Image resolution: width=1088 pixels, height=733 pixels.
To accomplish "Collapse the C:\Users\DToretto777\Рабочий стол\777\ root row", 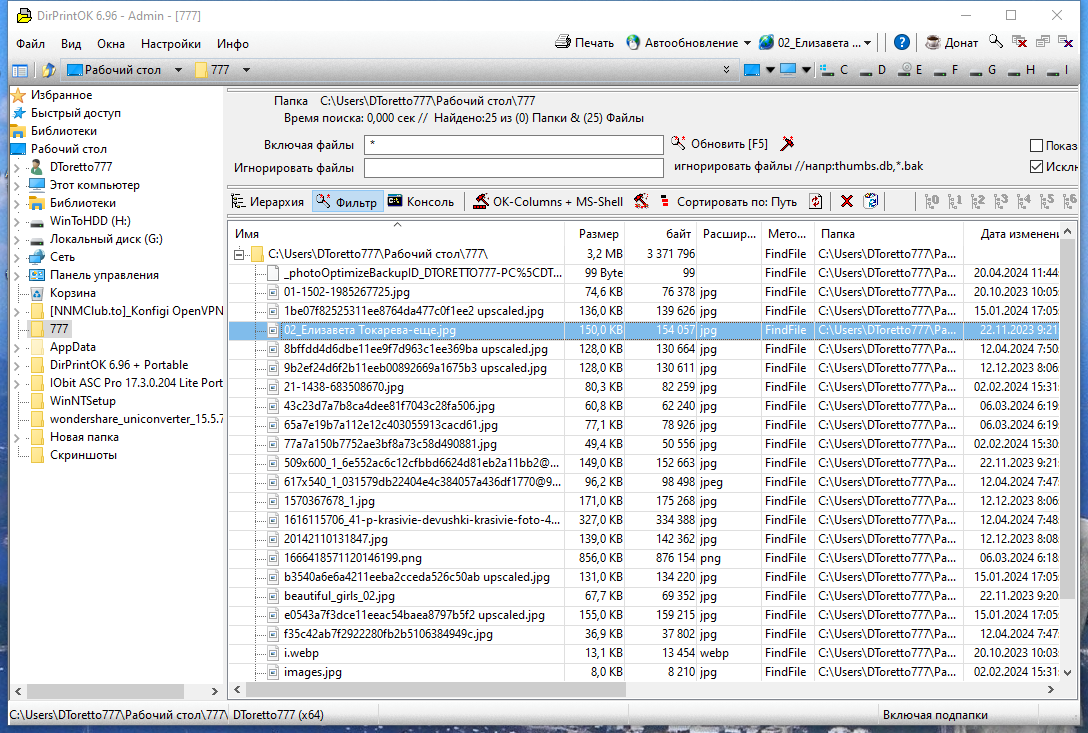I will point(239,254).
